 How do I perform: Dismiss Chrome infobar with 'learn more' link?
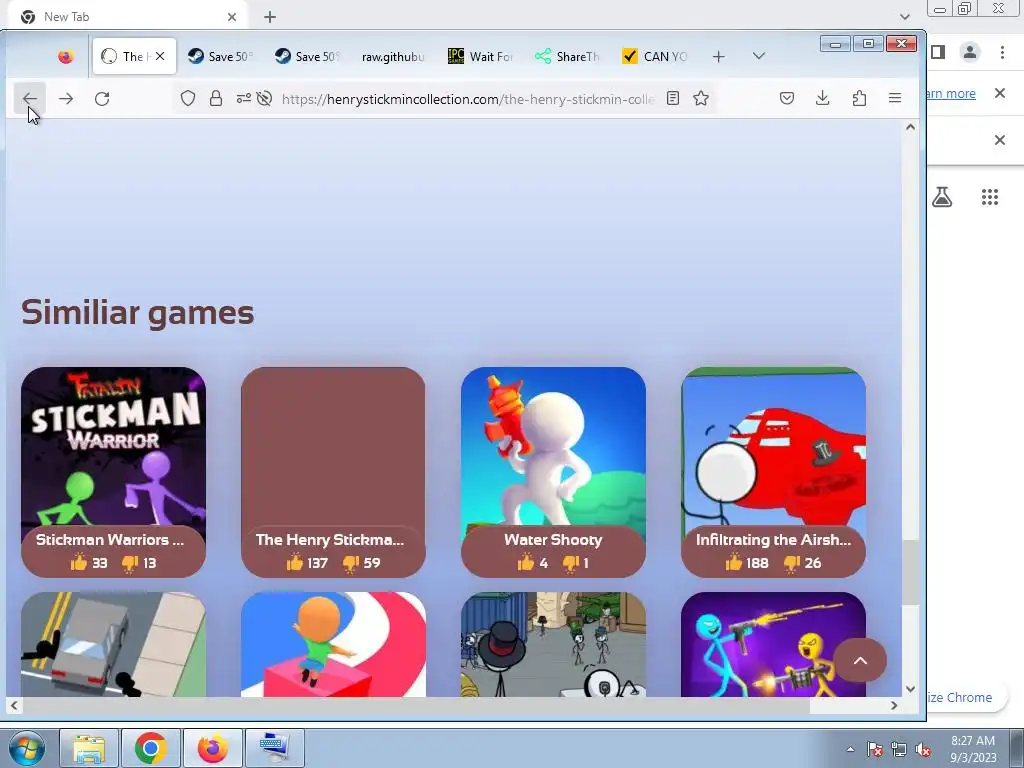[x=1000, y=93]
